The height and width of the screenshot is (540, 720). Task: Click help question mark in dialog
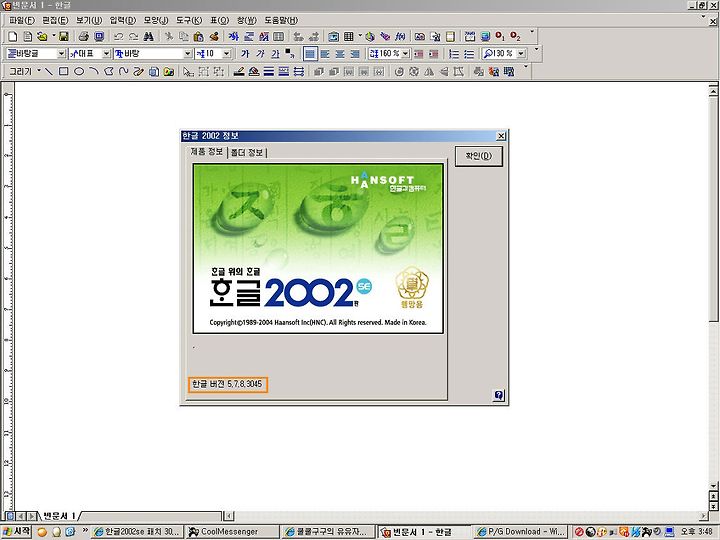click(499, 395)
